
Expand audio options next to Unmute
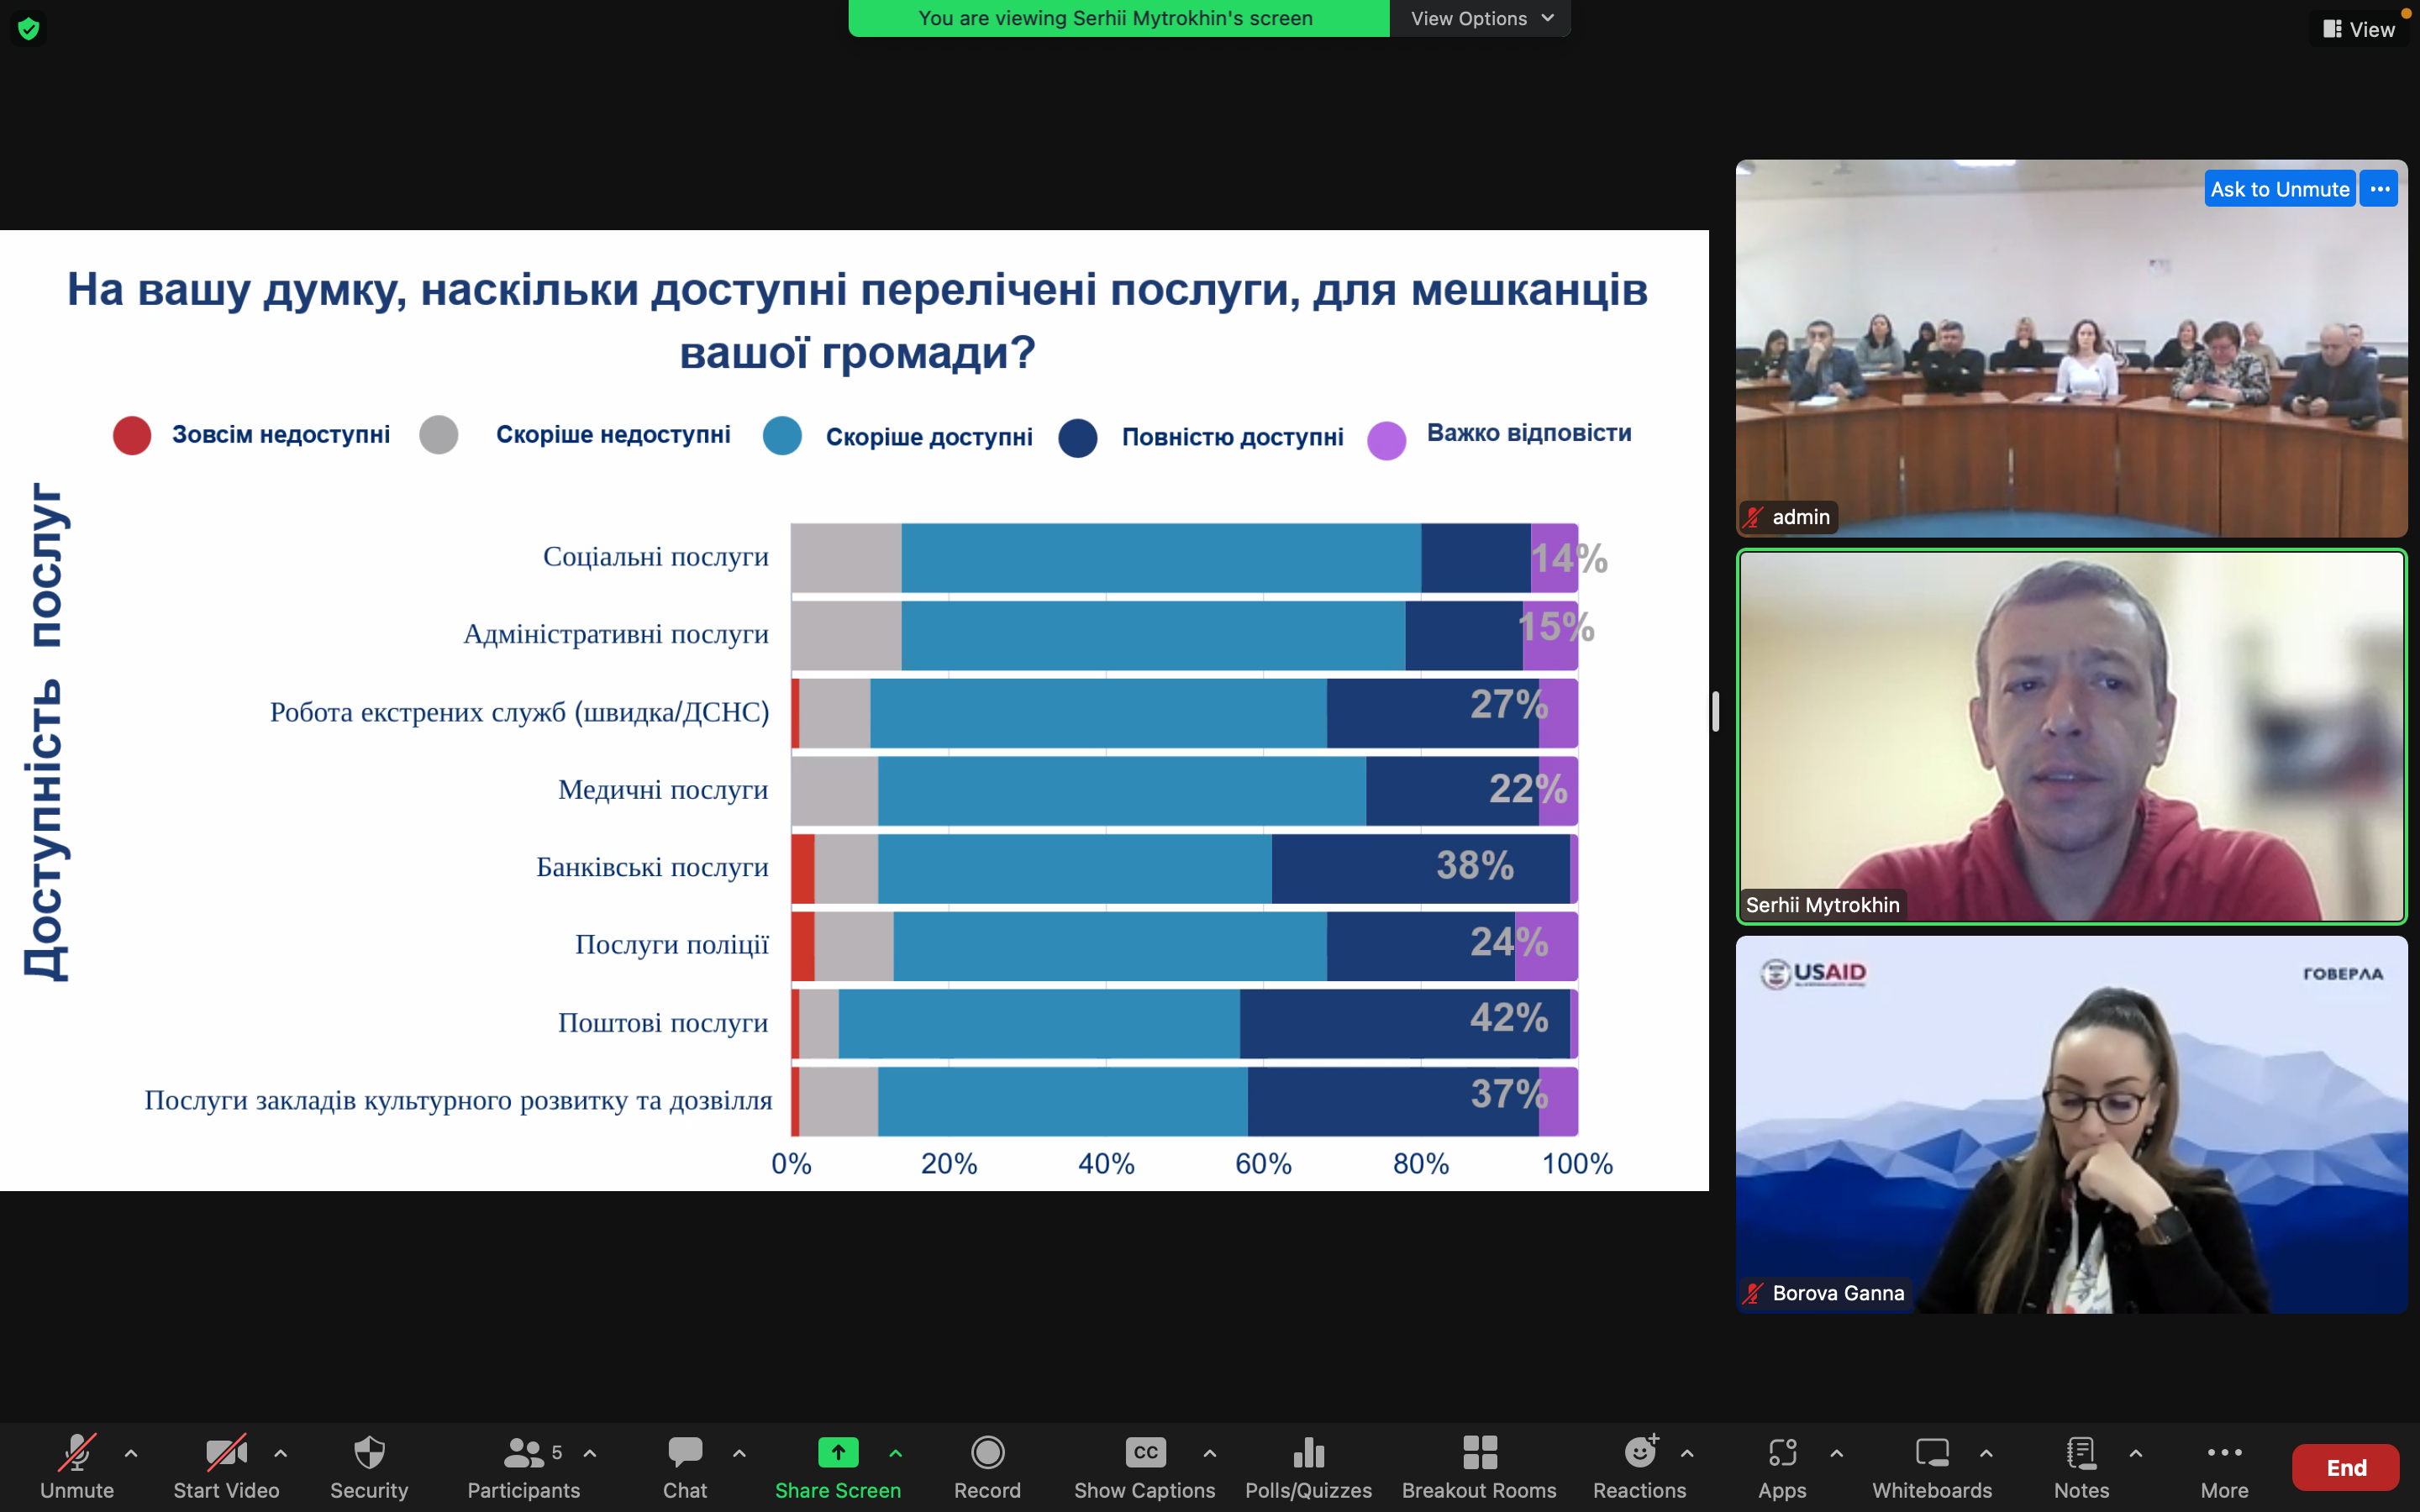(x=131, y=1453)
